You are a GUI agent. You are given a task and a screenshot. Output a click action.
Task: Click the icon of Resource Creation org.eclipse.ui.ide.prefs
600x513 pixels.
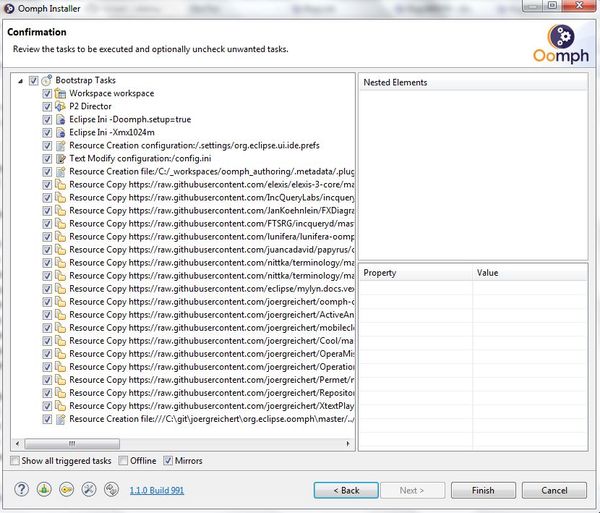(x=60, y=145)
